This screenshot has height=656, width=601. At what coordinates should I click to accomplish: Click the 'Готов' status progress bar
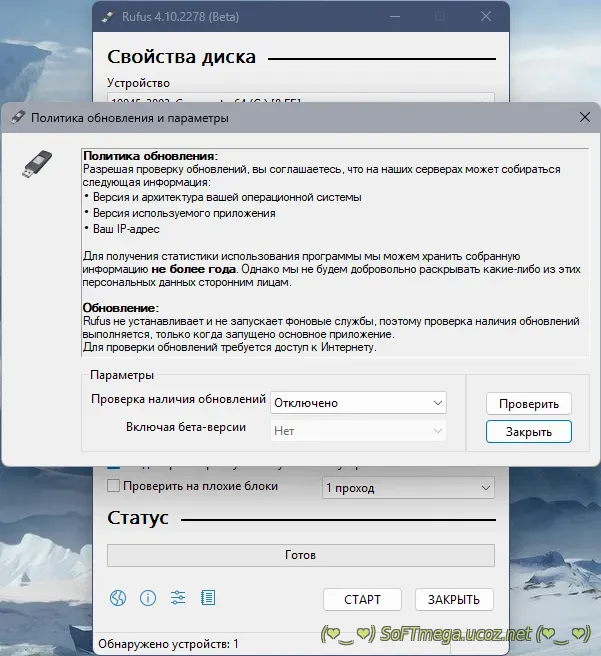[300, 555]
